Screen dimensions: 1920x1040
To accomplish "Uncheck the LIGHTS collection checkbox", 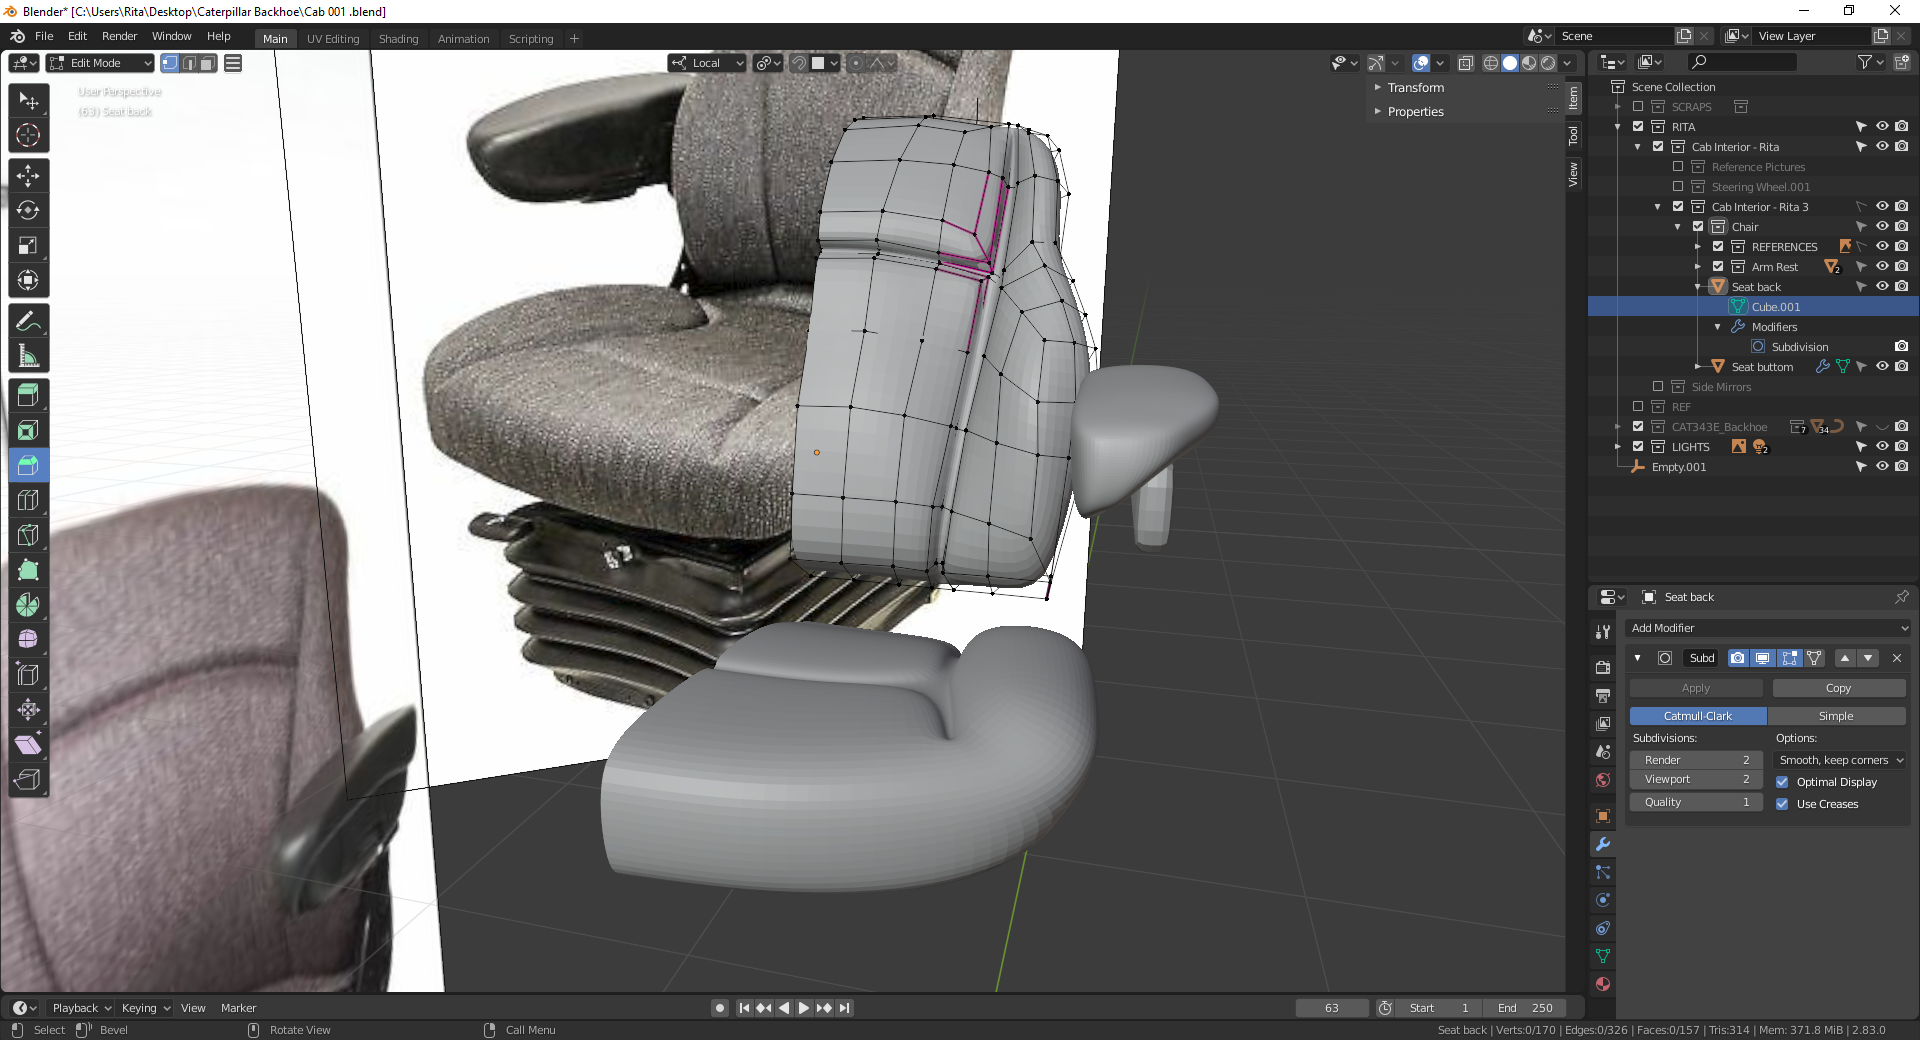I will [1638, 447].
